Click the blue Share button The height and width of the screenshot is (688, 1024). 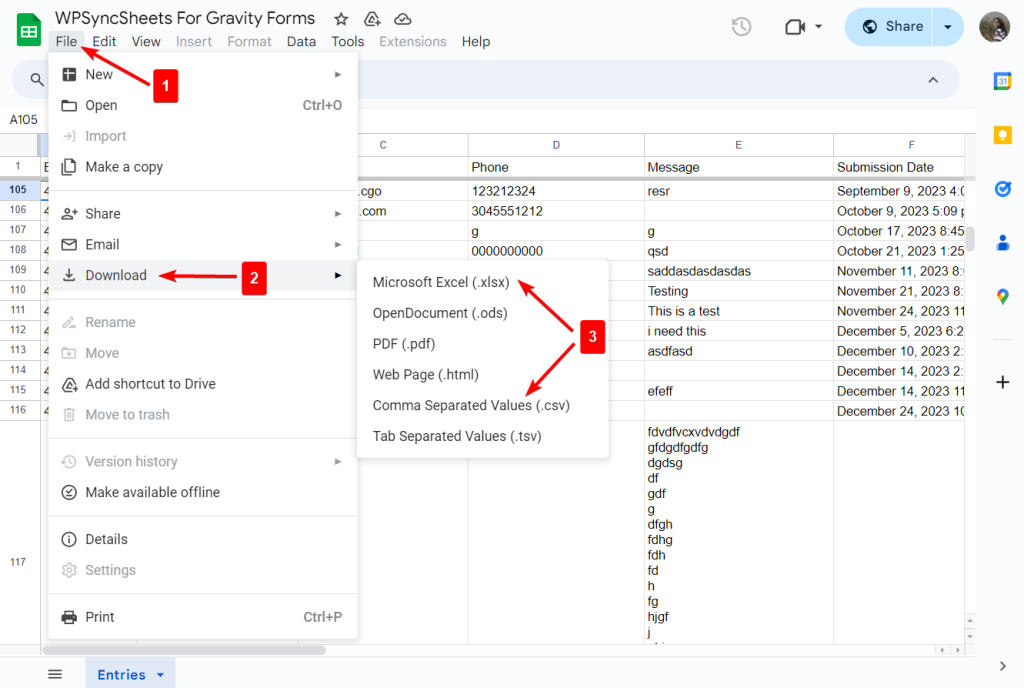click(x=890, y=27)
